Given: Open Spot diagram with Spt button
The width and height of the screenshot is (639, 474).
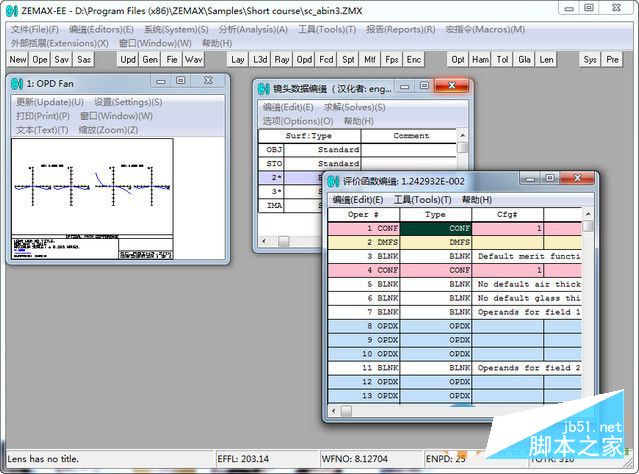Looking at the screenshot, I should (348, 60).
